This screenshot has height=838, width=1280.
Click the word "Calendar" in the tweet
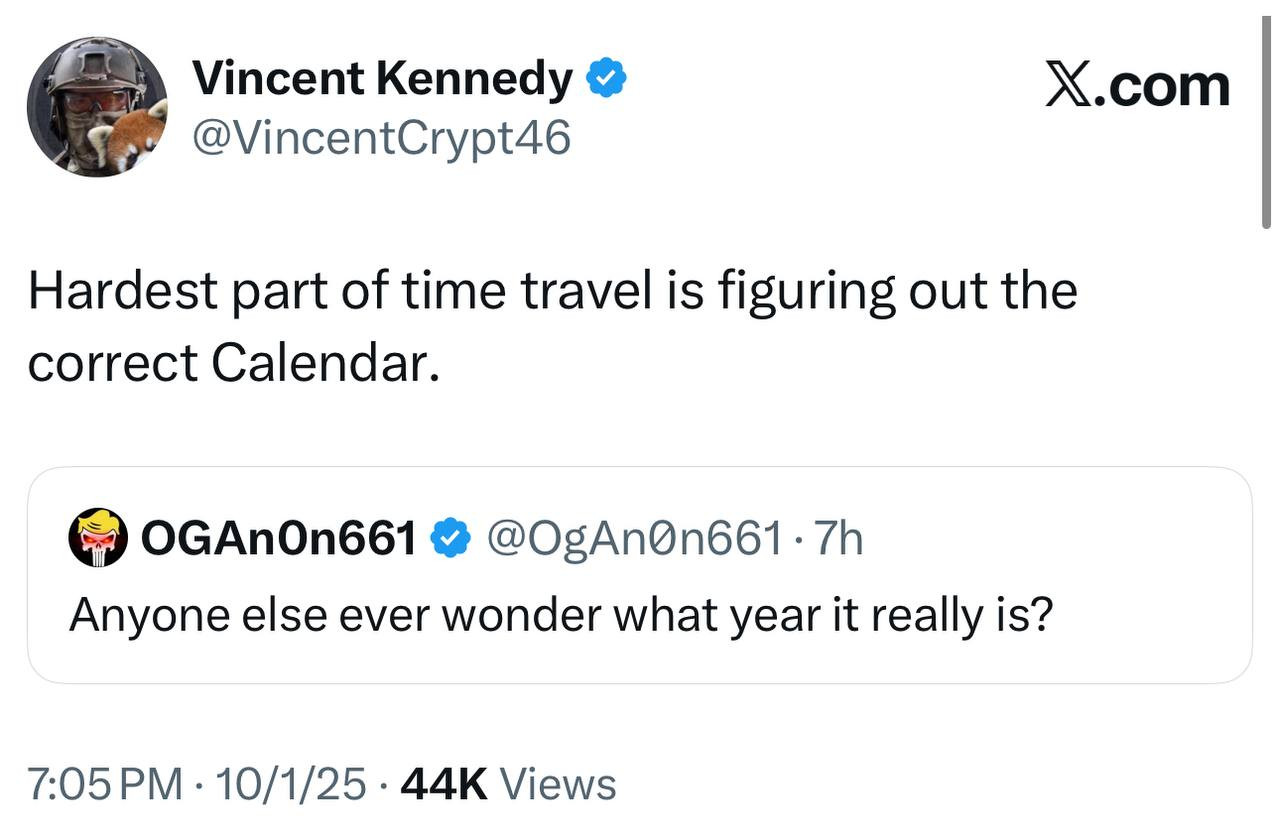pos(323,363)
